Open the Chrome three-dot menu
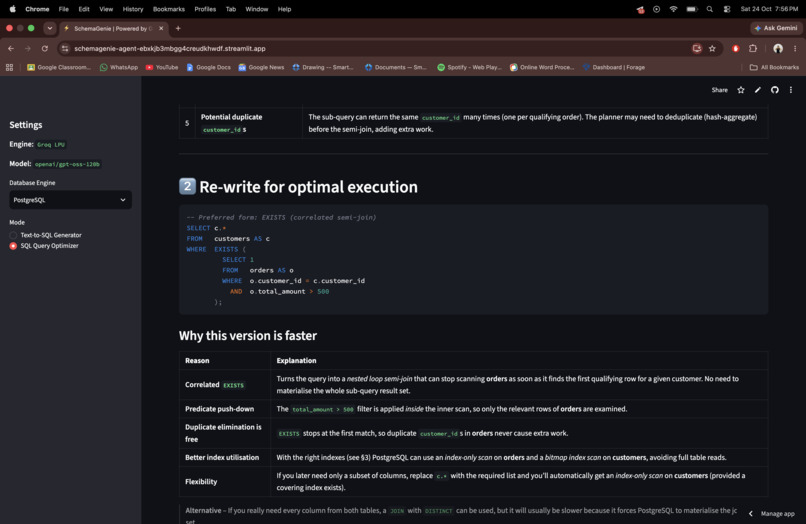 click(795, 48)
